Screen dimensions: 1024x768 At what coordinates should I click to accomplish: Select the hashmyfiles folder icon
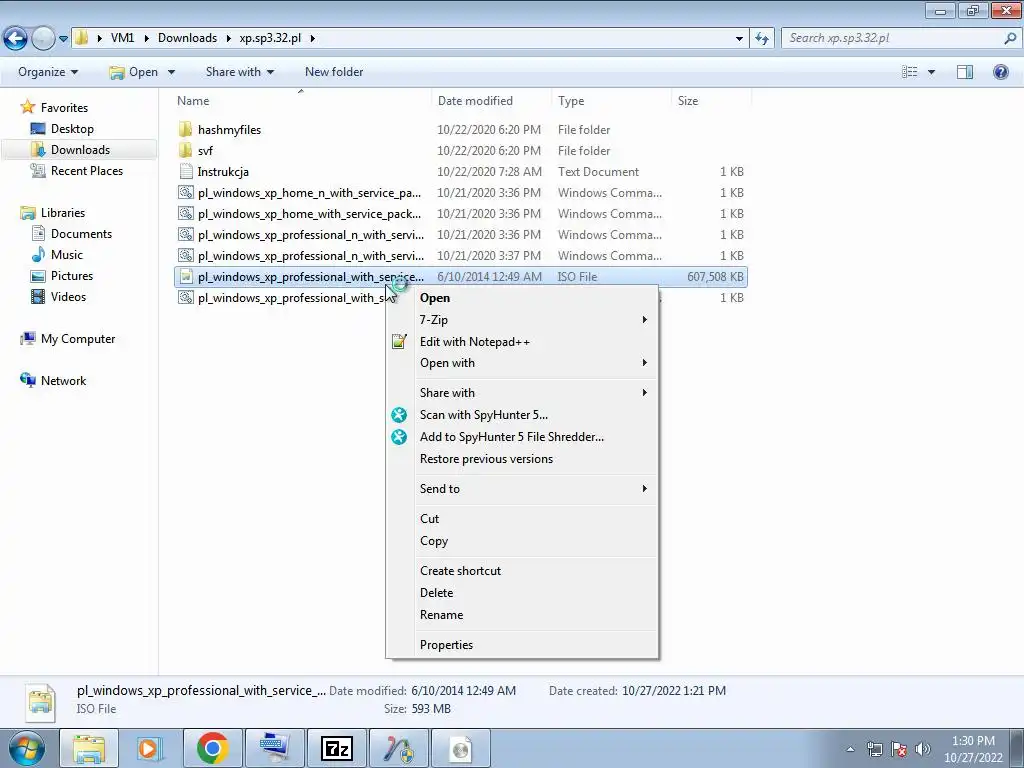[x=185, y=129]
